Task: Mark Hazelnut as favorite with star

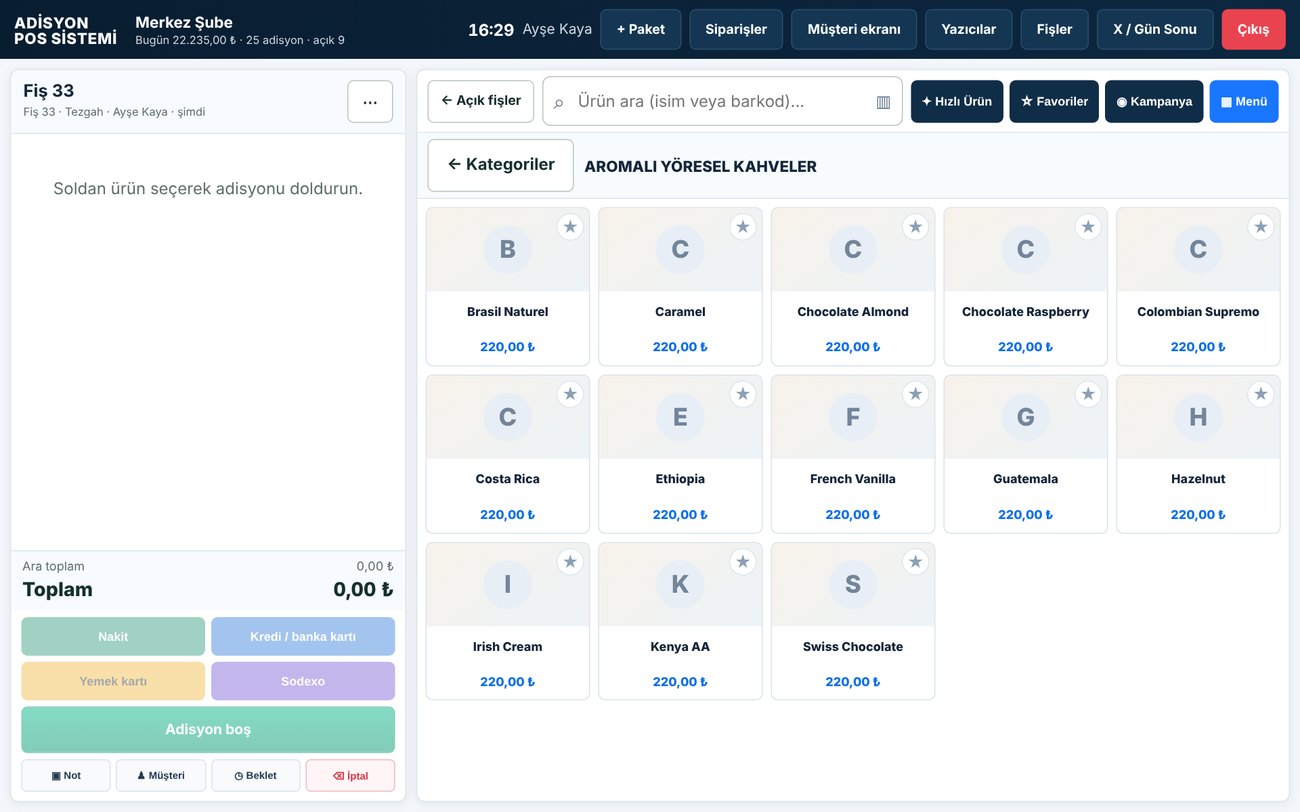Action: click(1260, 394)
